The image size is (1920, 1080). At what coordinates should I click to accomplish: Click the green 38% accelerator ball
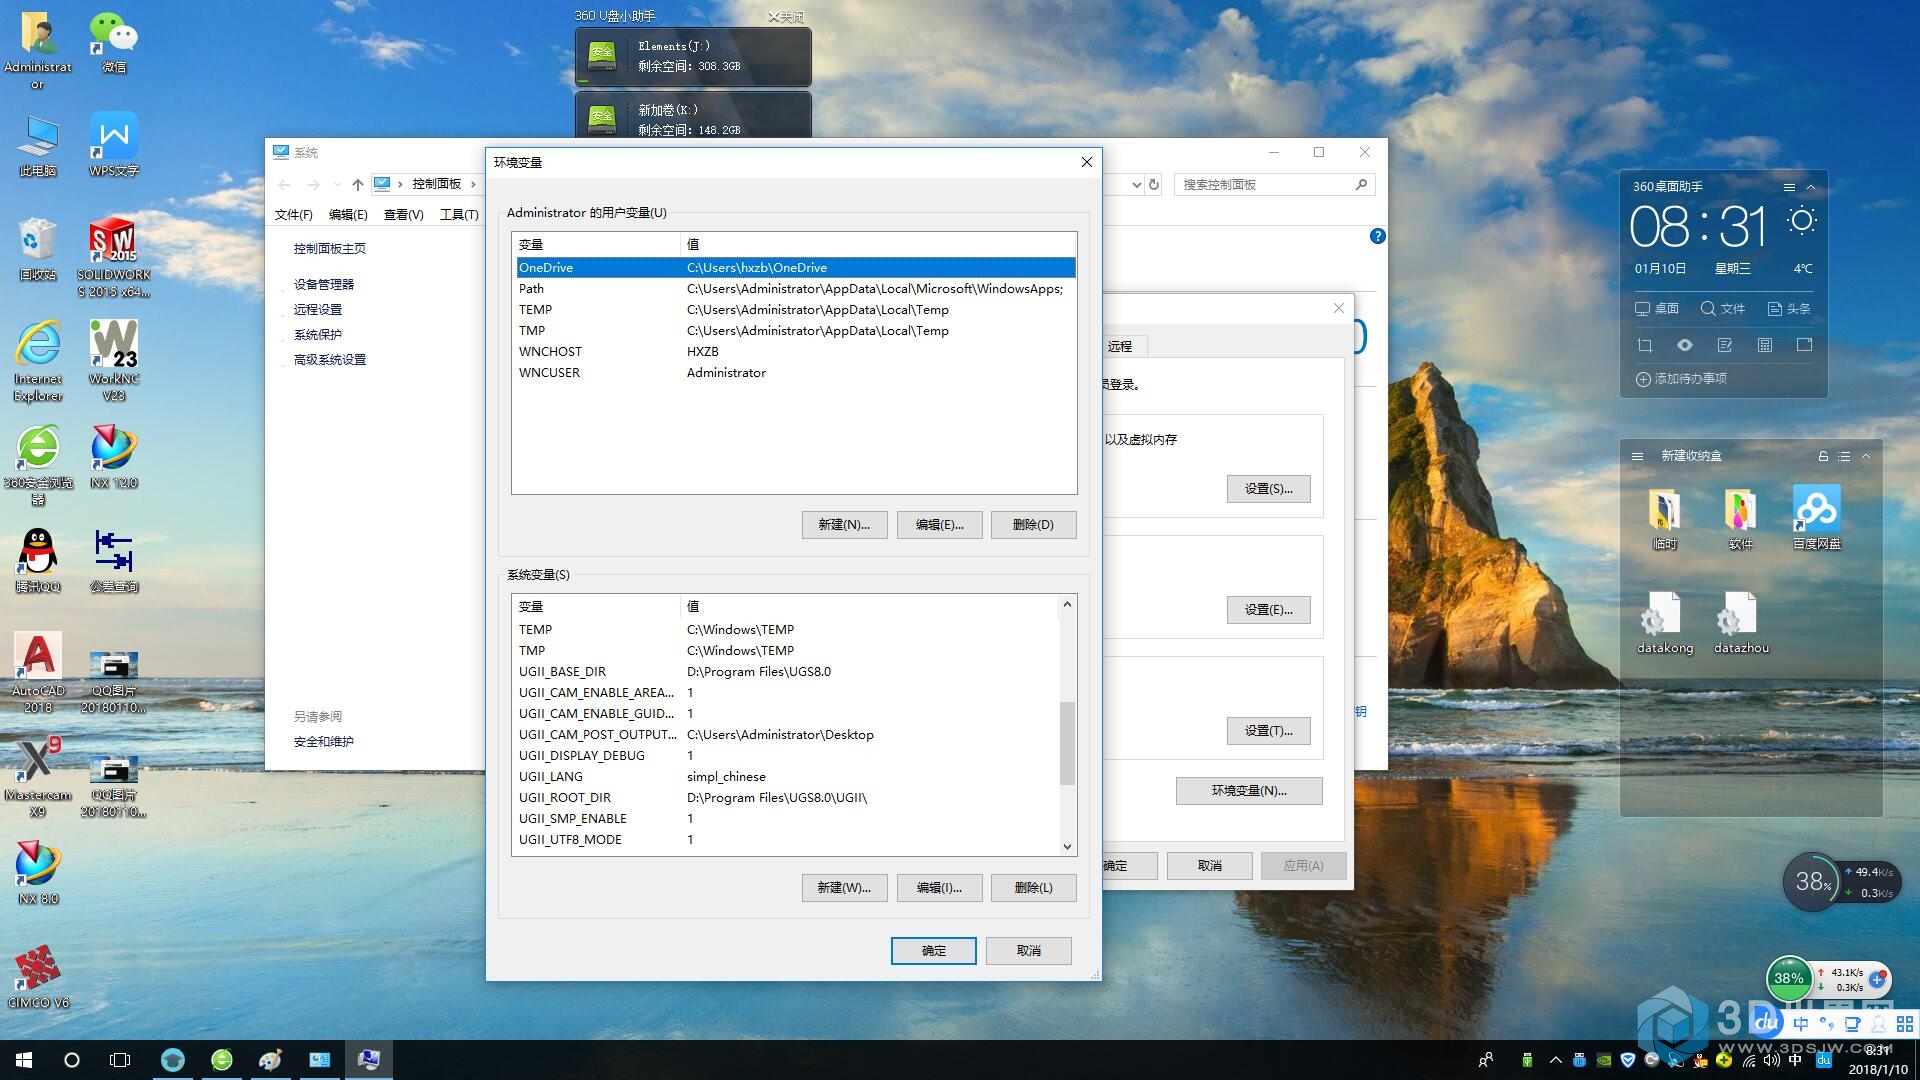pyautogui.click(x=1789, y=979)
